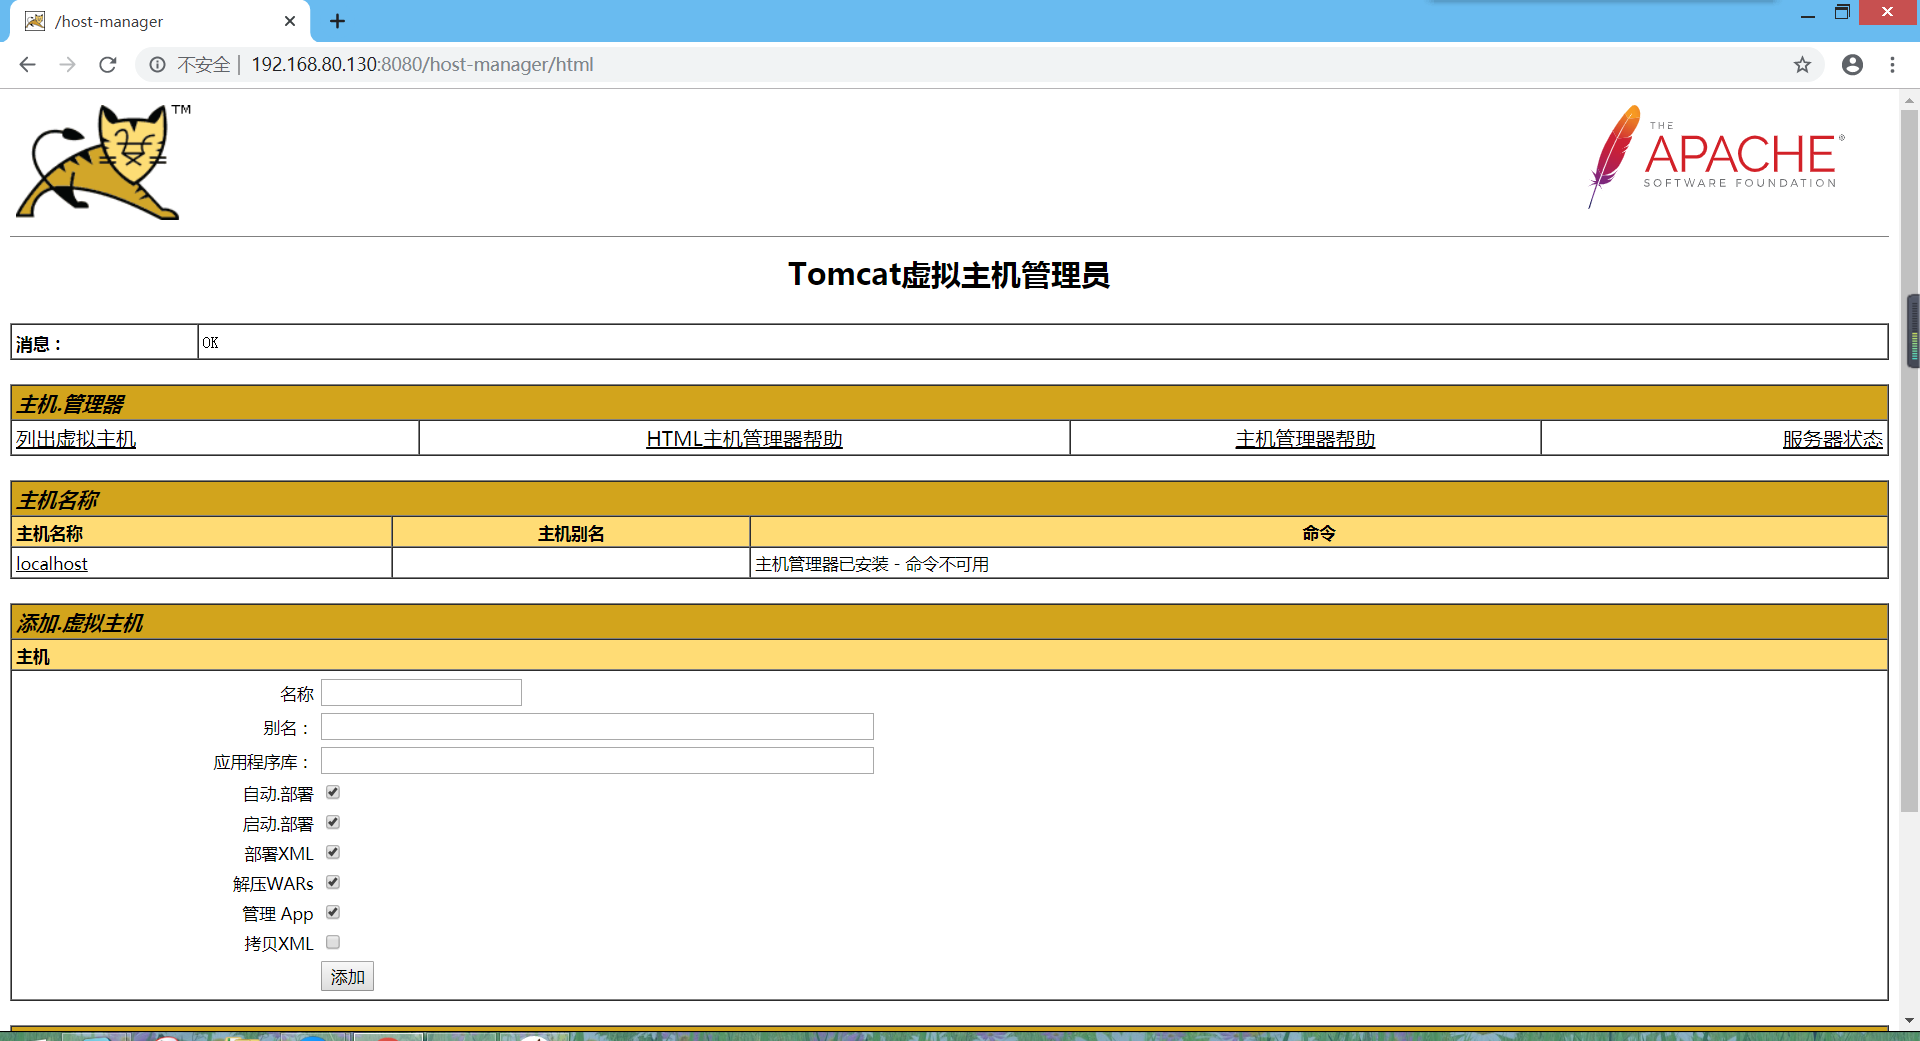Viewport: 1920px width, 1041px height.
Task: Open 主机管理器帮助 link
Action: coord(1305,439)
